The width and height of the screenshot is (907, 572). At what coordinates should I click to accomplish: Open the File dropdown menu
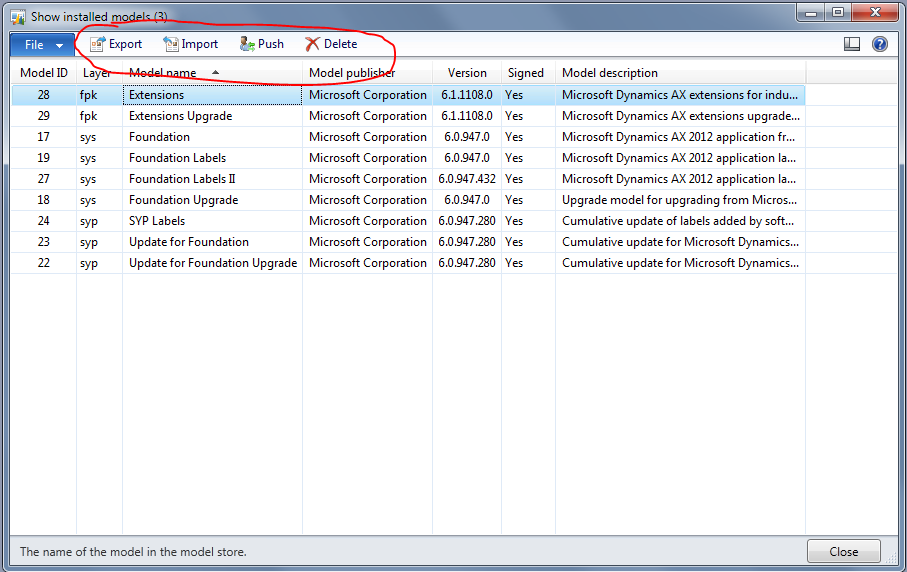pos(42,45)
